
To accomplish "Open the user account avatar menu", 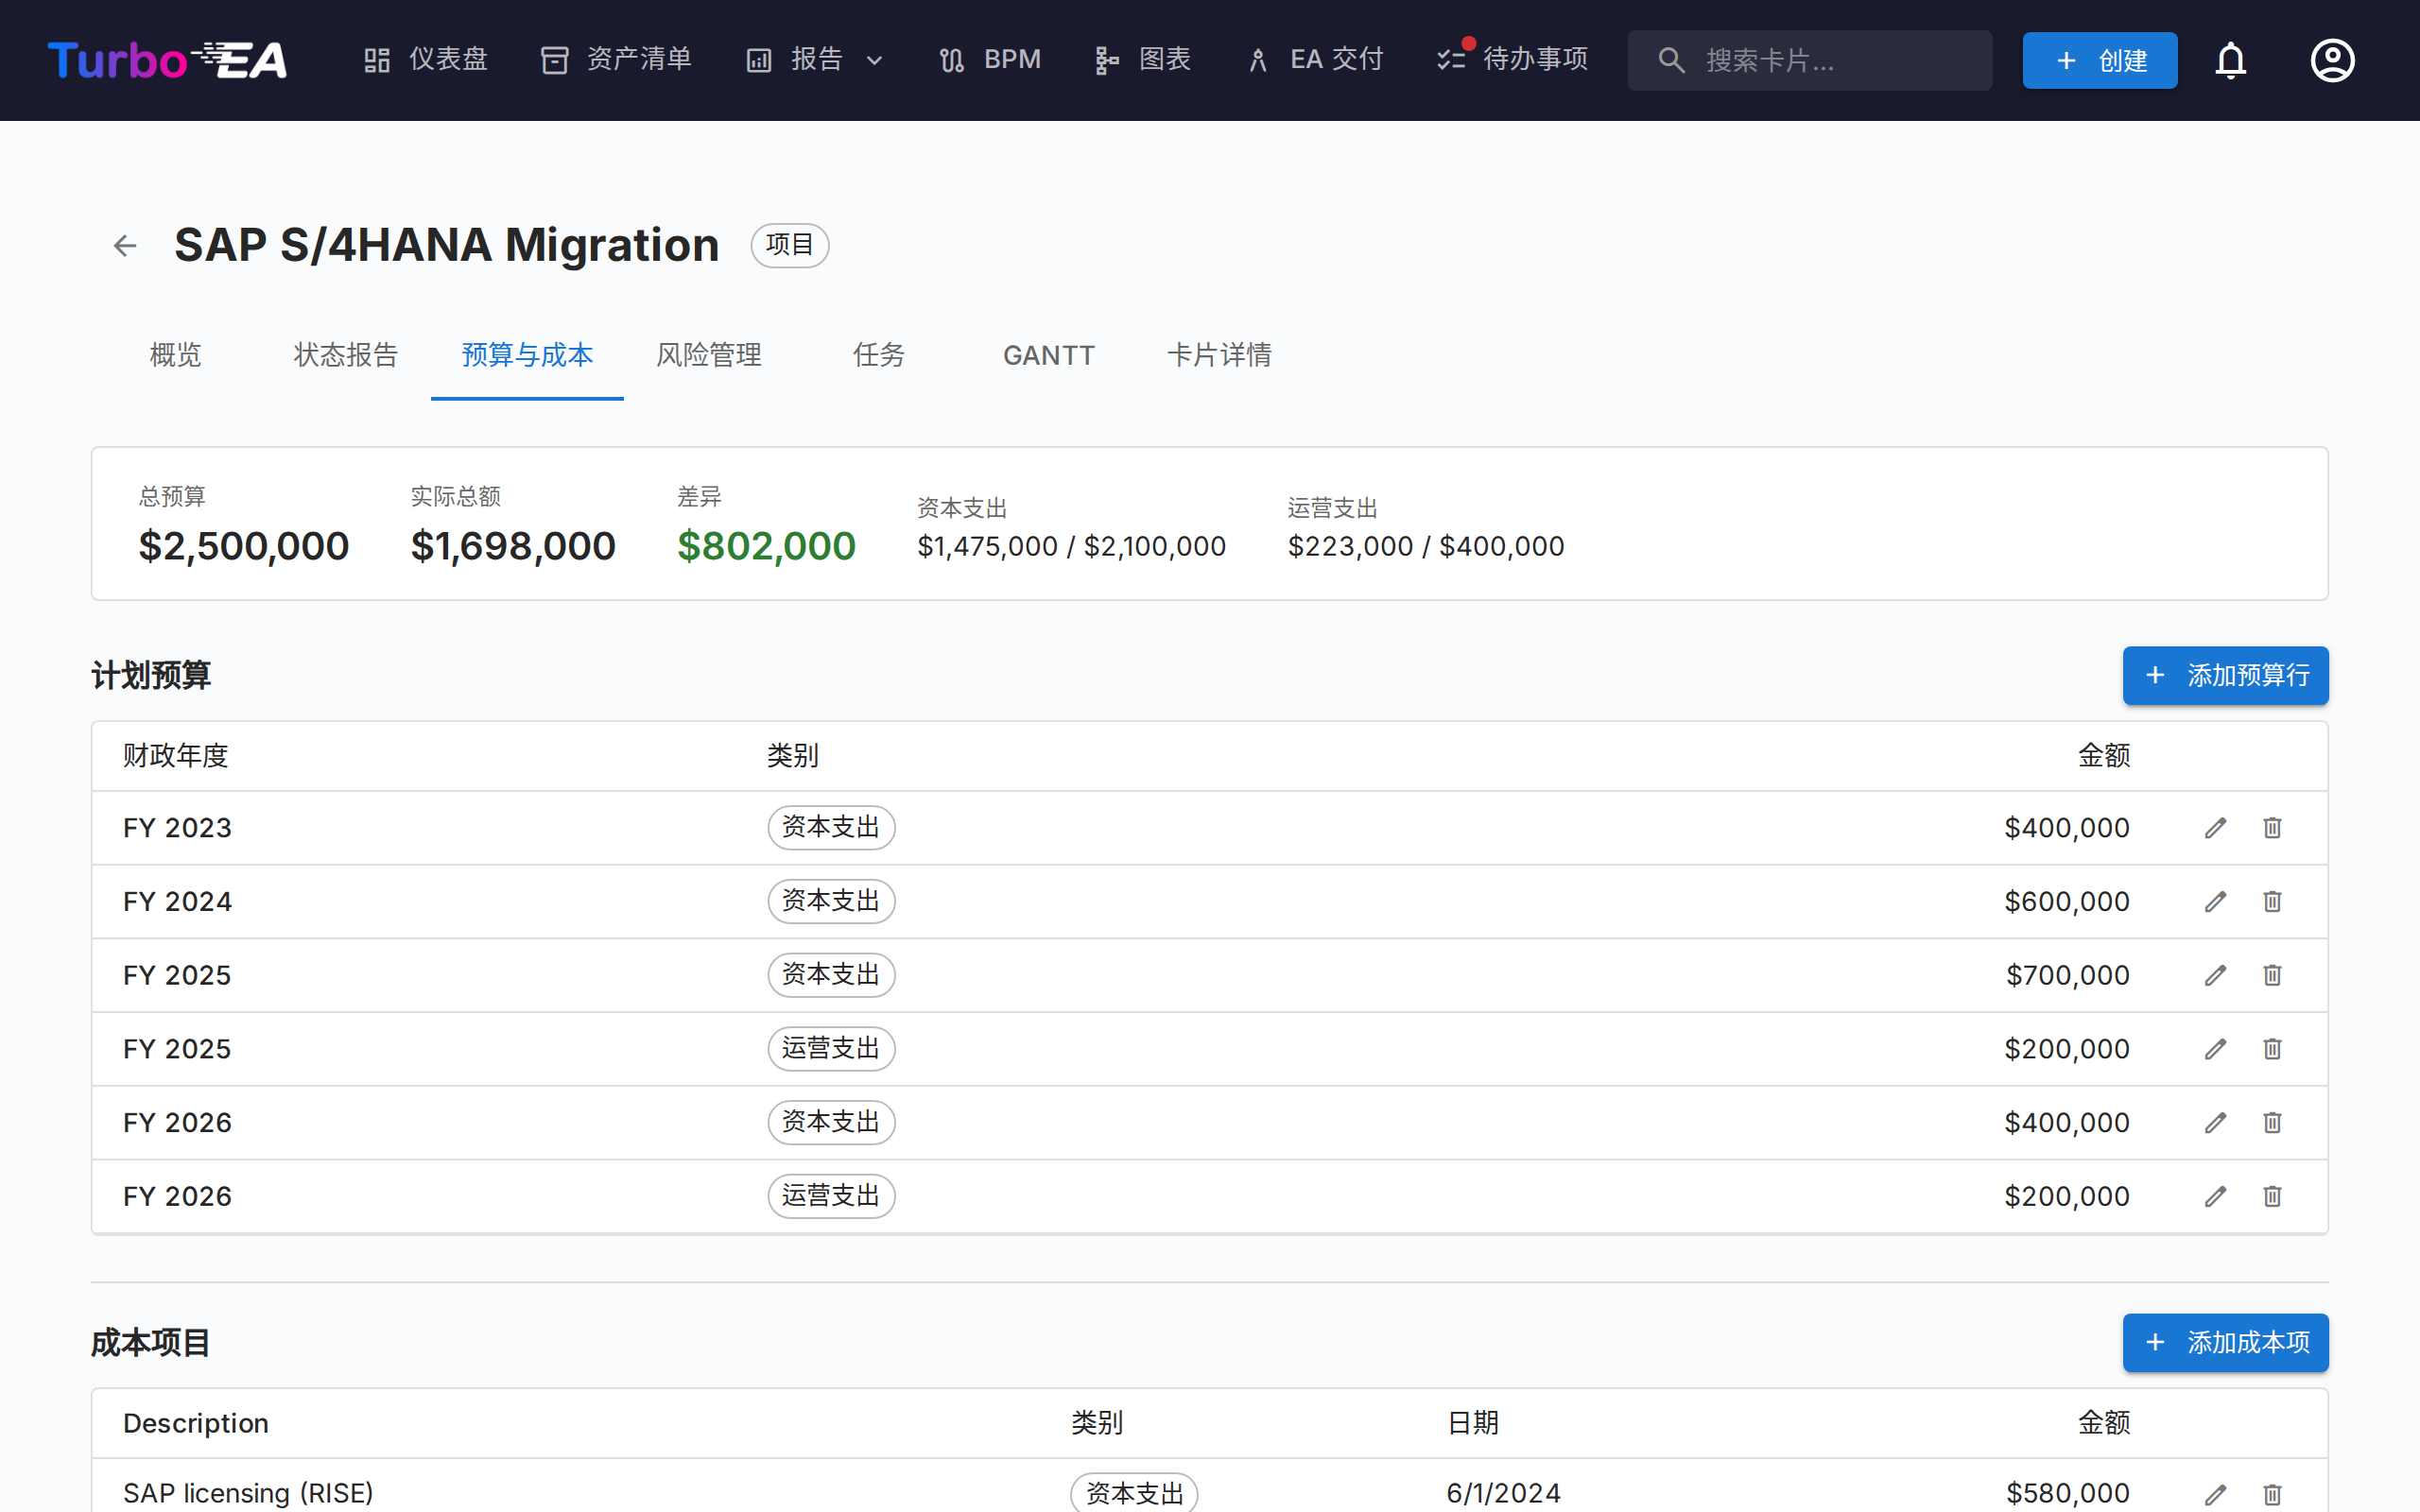I will (2331, 61).
